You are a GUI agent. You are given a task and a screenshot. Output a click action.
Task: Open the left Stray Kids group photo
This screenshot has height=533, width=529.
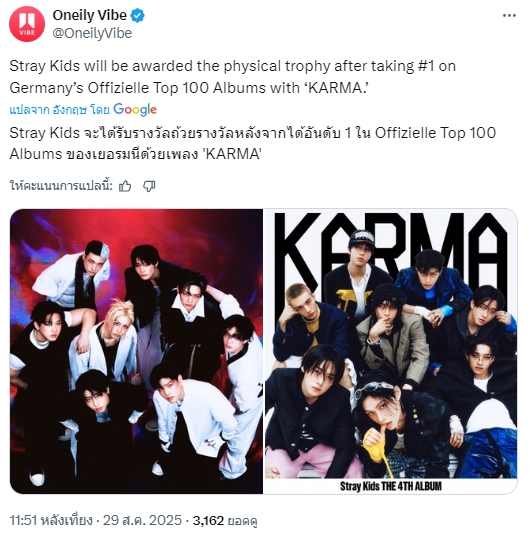point(136,351)
